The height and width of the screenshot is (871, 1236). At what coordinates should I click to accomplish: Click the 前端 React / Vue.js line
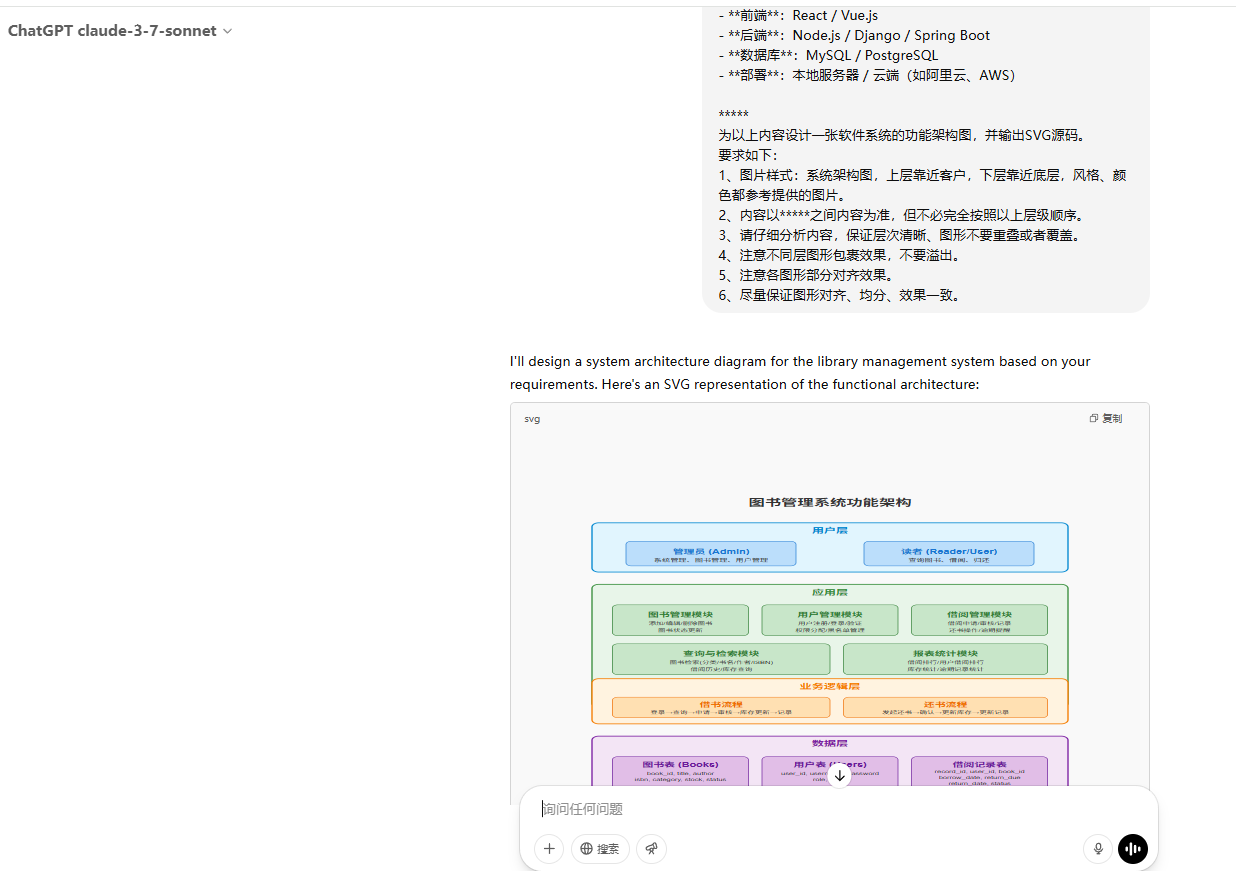[x=798, y=15]
